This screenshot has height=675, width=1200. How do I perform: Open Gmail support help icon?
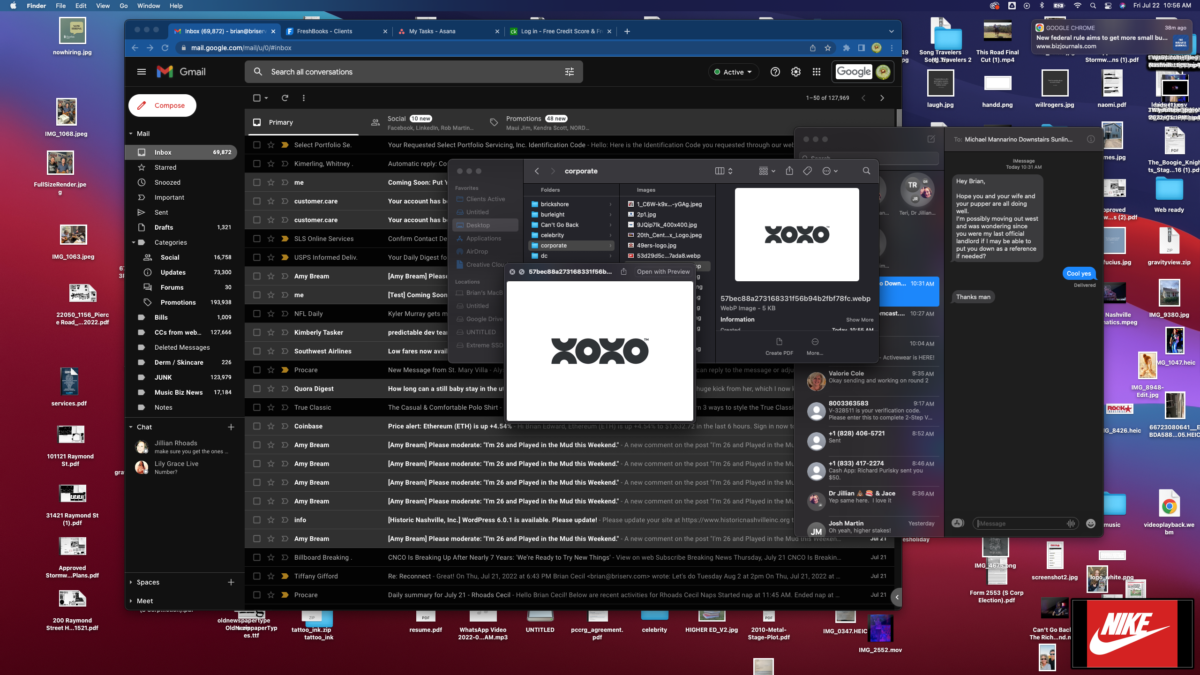[775, 72]
